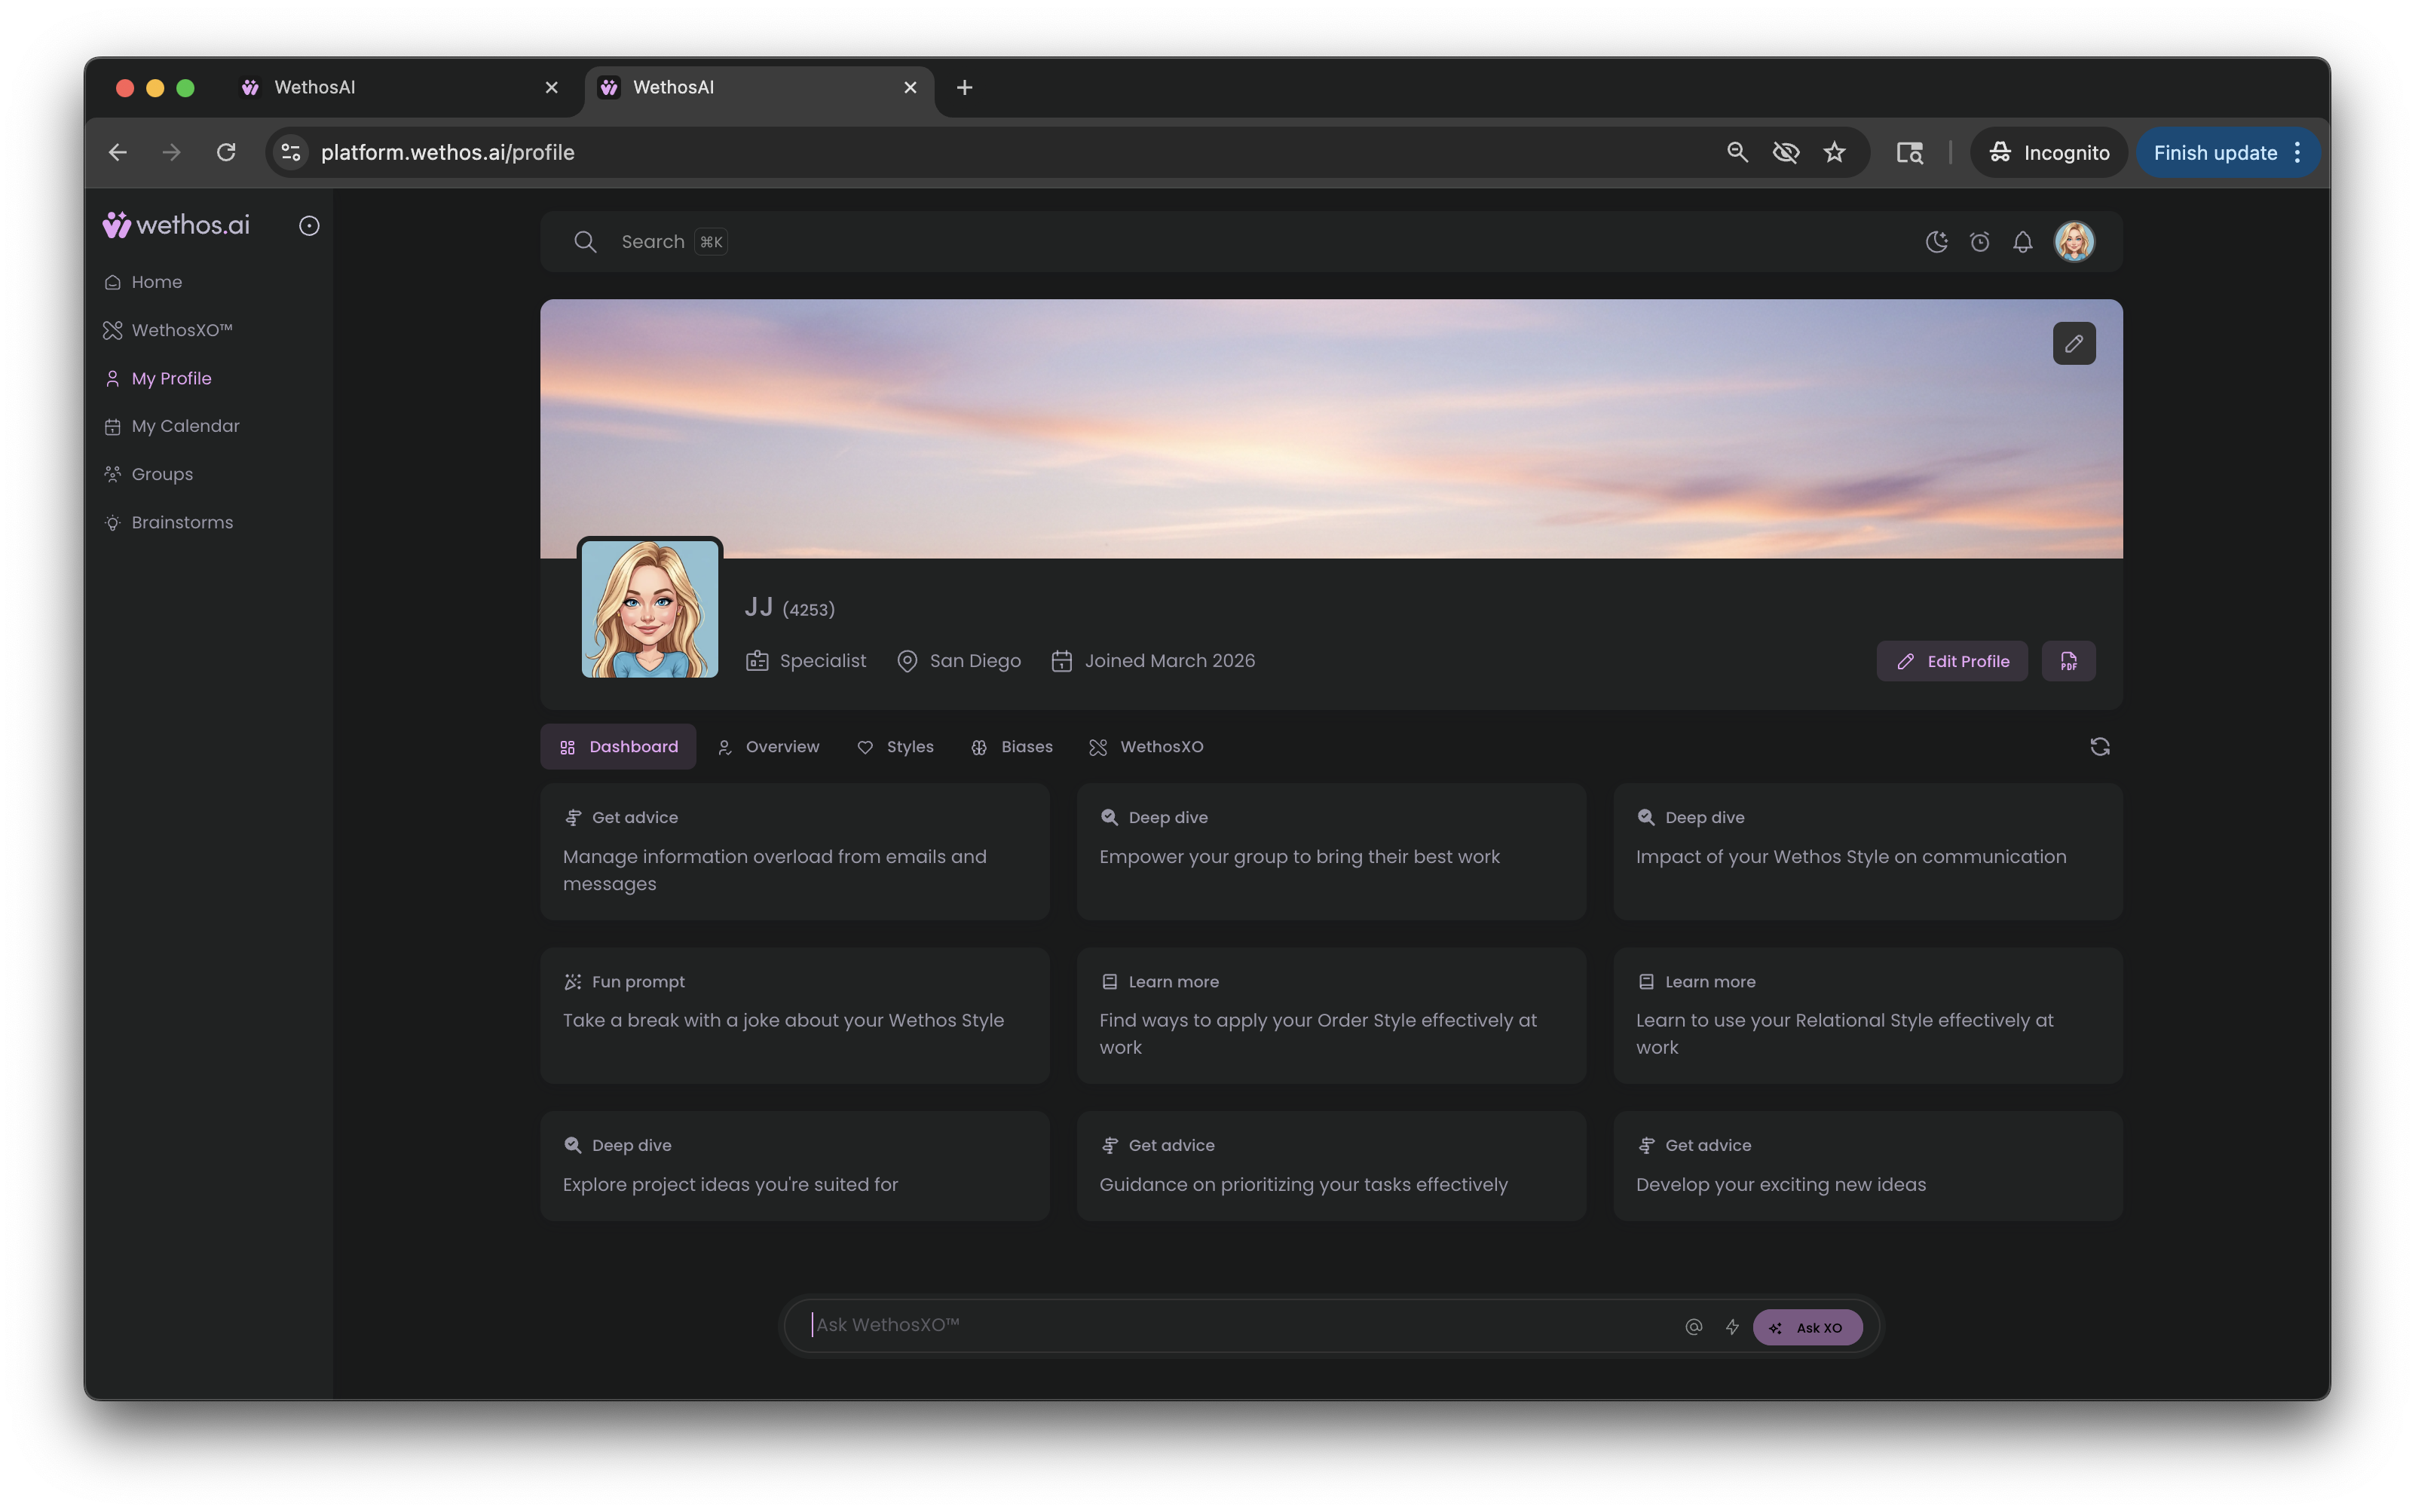Open the tab search icon in toolbar
The width and height of the screenshot is (2415, 1512).
click(1909, 152)
